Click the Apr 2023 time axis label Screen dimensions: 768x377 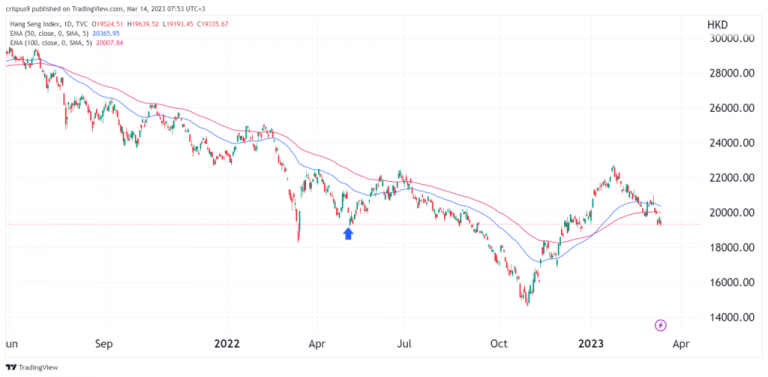(681, 344)
